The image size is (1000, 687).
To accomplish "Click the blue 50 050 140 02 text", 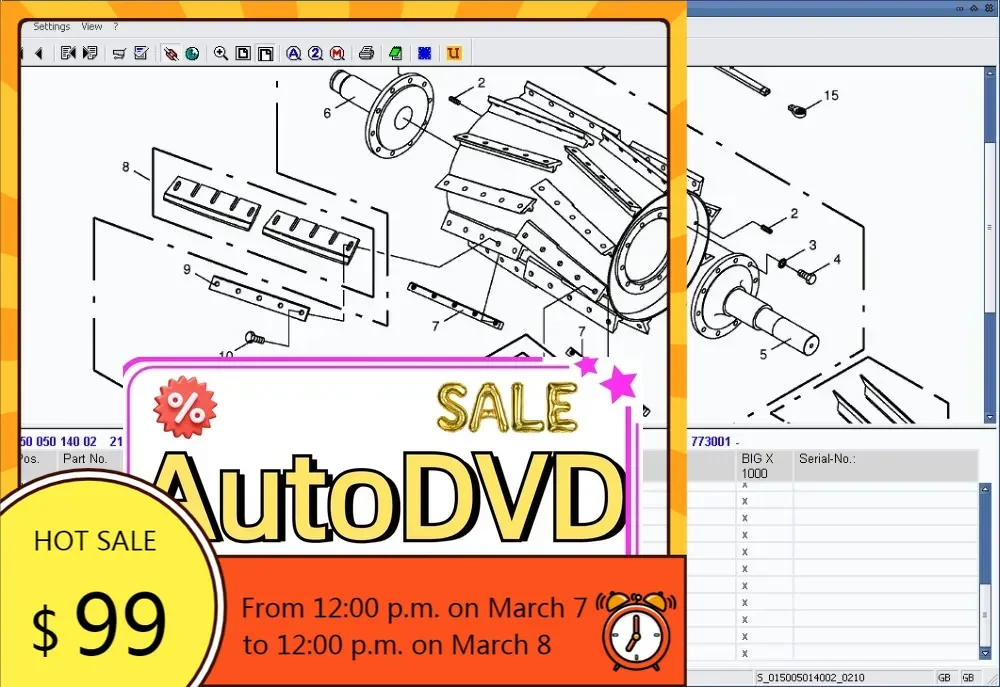I will (x=58, y=441).
